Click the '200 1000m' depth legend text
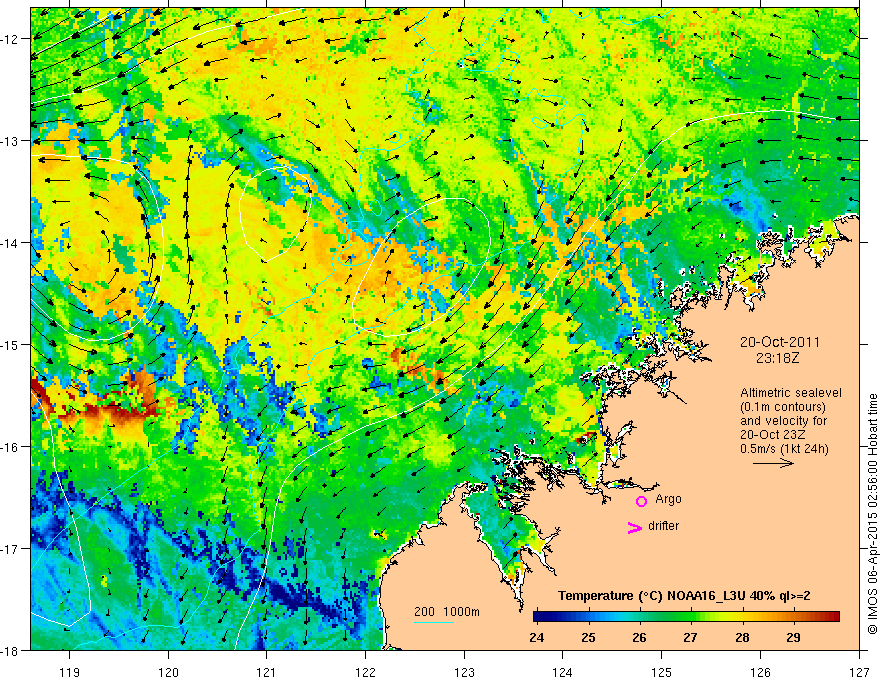The height and width of the screenshot is (680, 880). click(x=447, y=612)
